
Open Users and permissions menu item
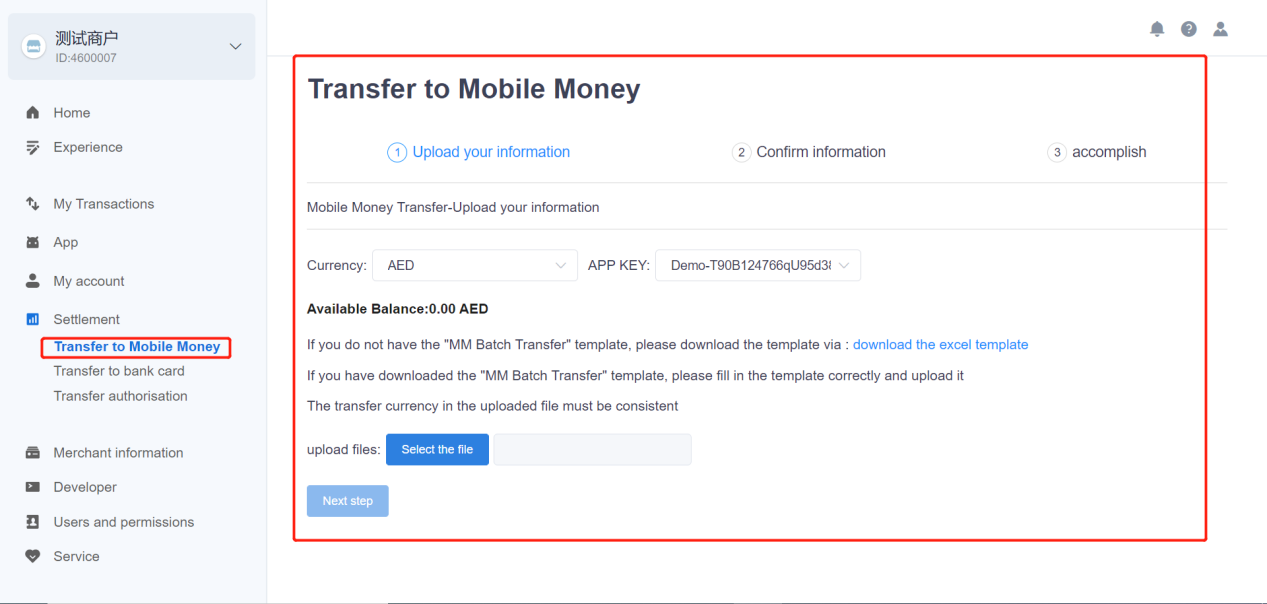point(124,522)
